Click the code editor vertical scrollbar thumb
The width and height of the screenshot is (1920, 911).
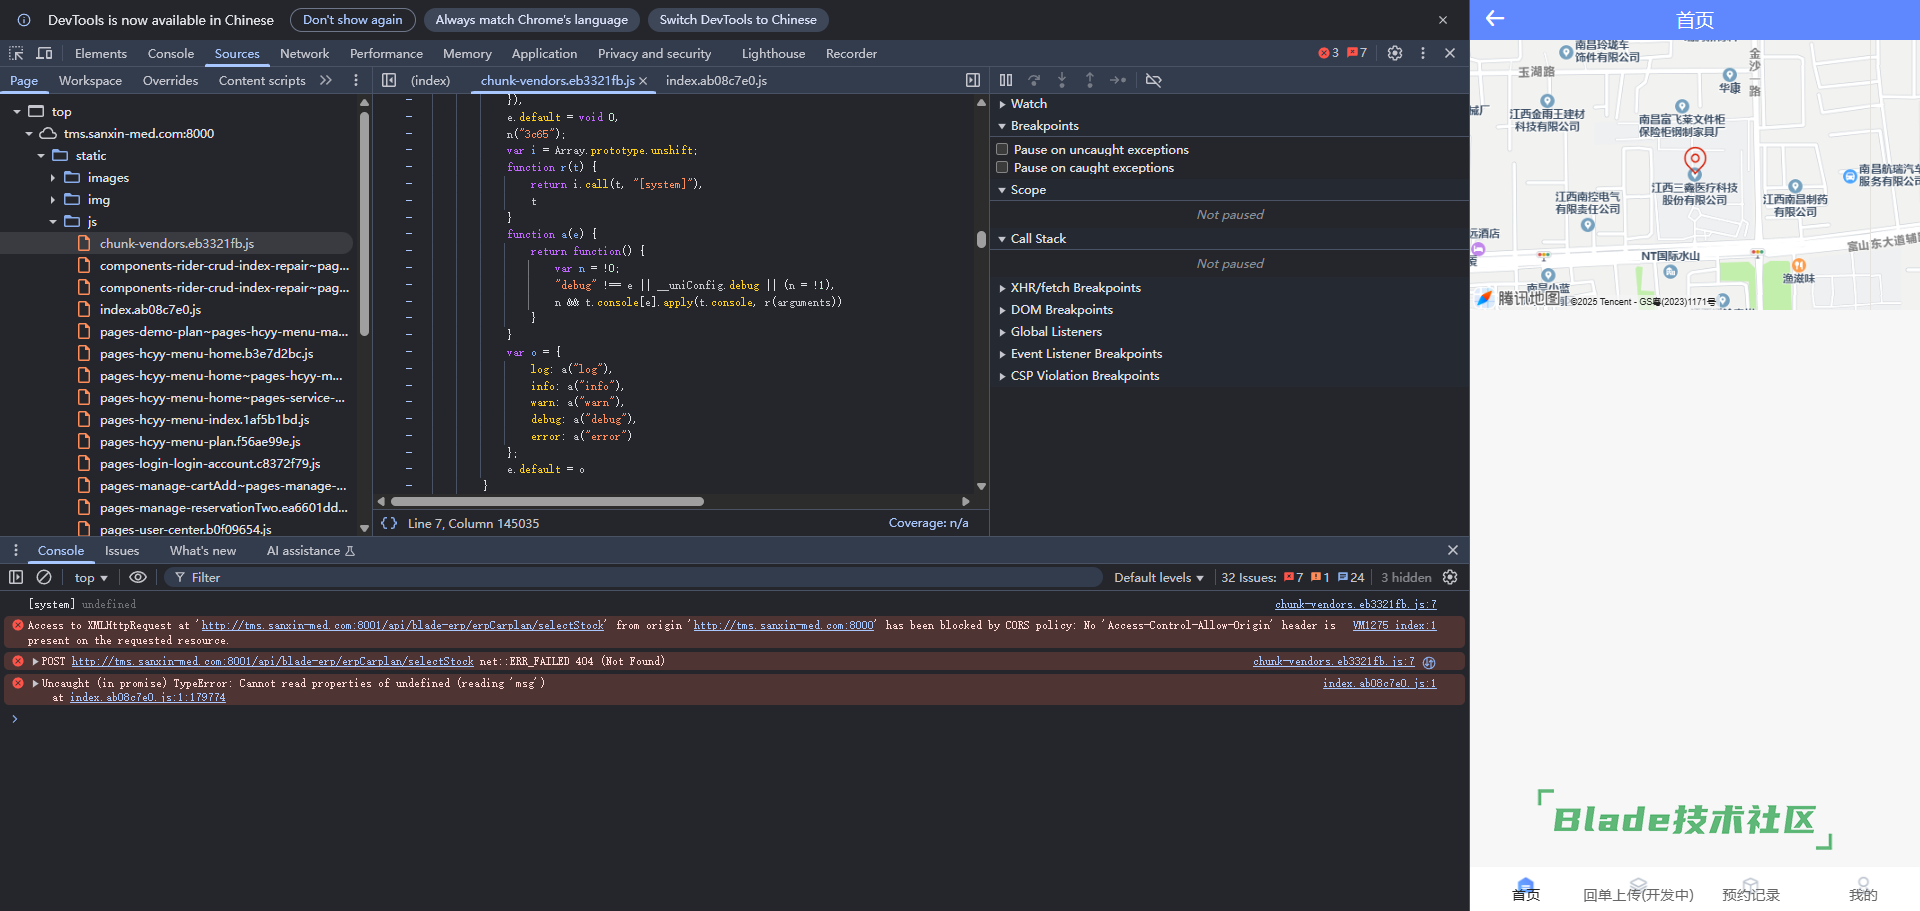pos(981,239)
